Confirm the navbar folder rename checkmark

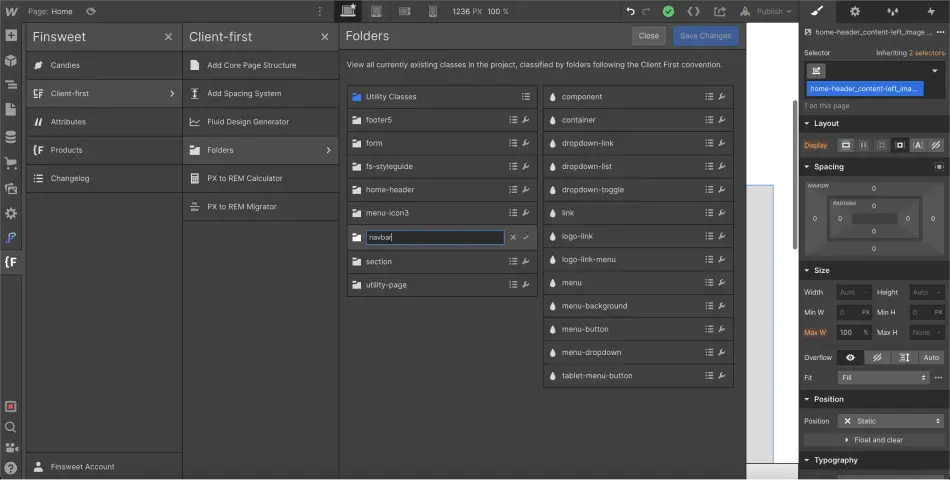526,238
